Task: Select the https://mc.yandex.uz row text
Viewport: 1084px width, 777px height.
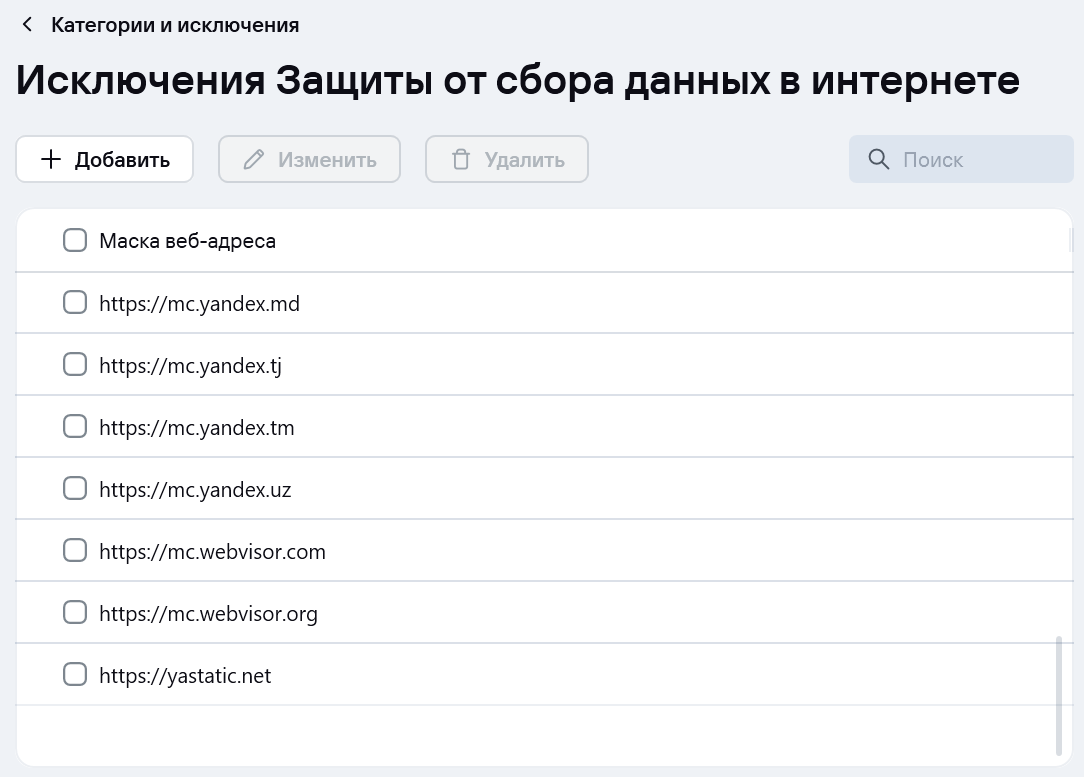Action: click(x=195, y=489)
